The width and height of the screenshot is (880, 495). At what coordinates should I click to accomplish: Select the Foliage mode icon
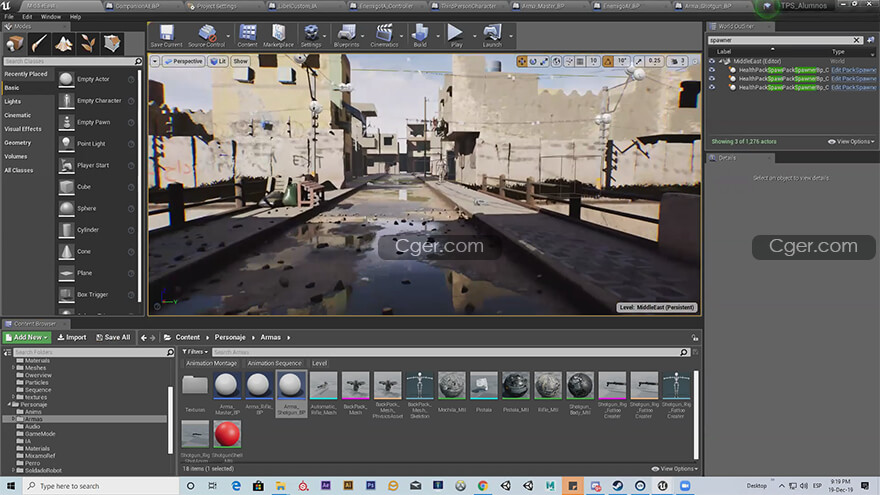pyautogui.click(x=88, y=44)
